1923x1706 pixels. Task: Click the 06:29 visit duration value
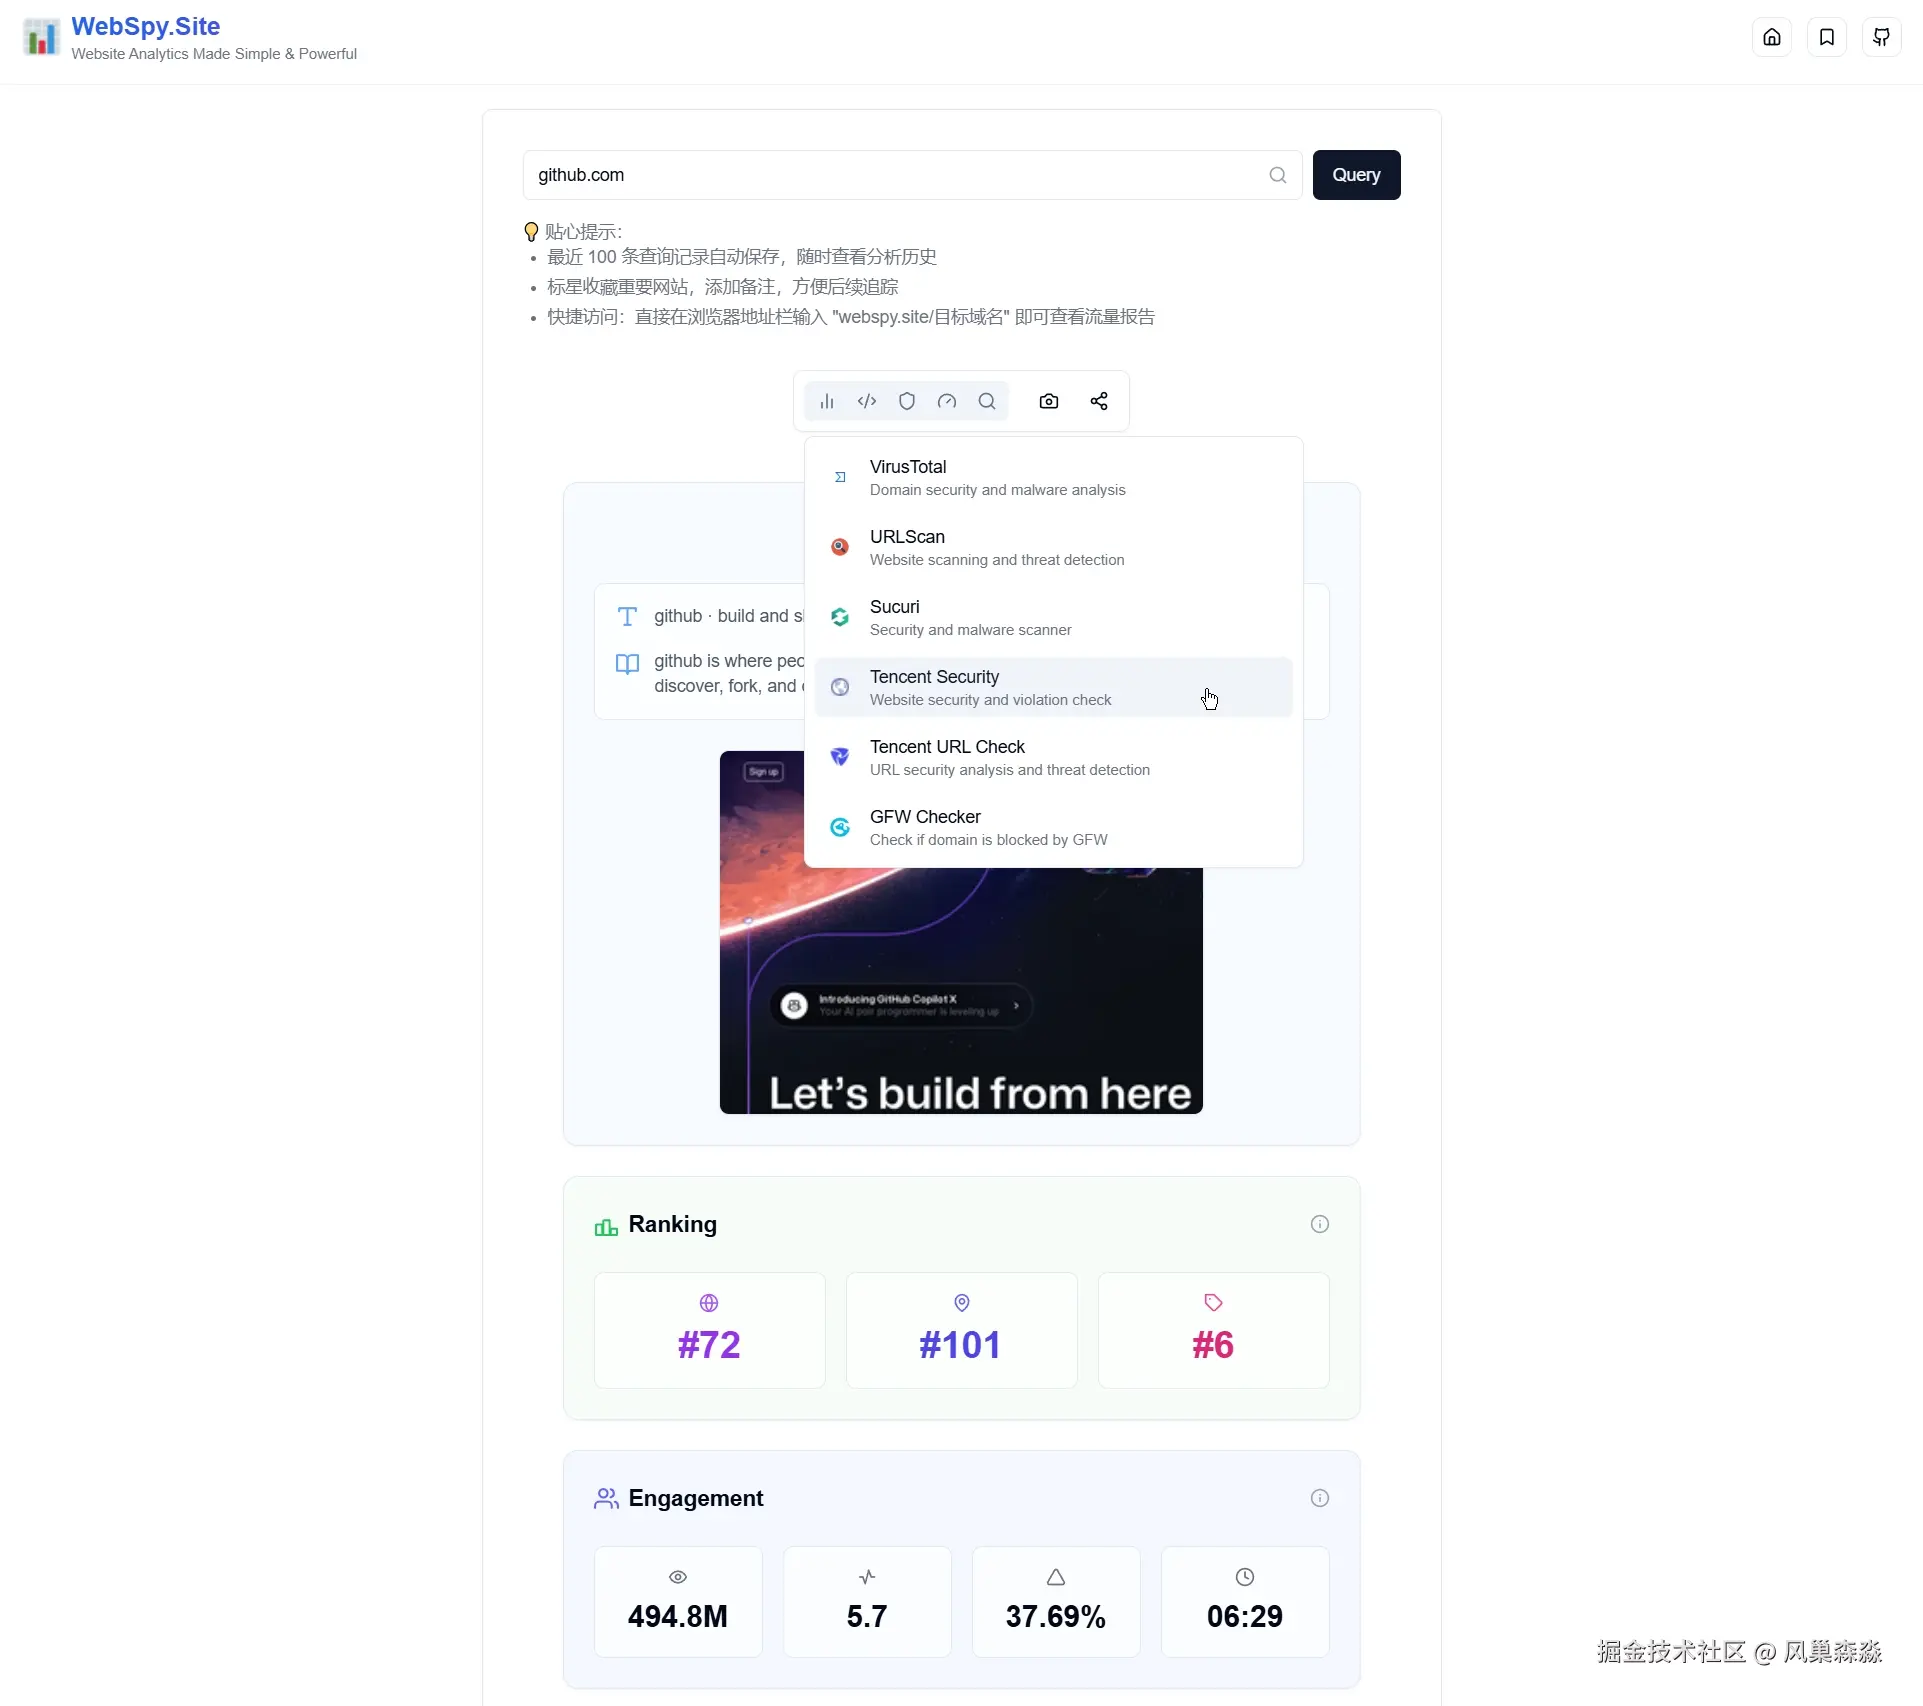pyautogui.click(x=1245, y=1617)
